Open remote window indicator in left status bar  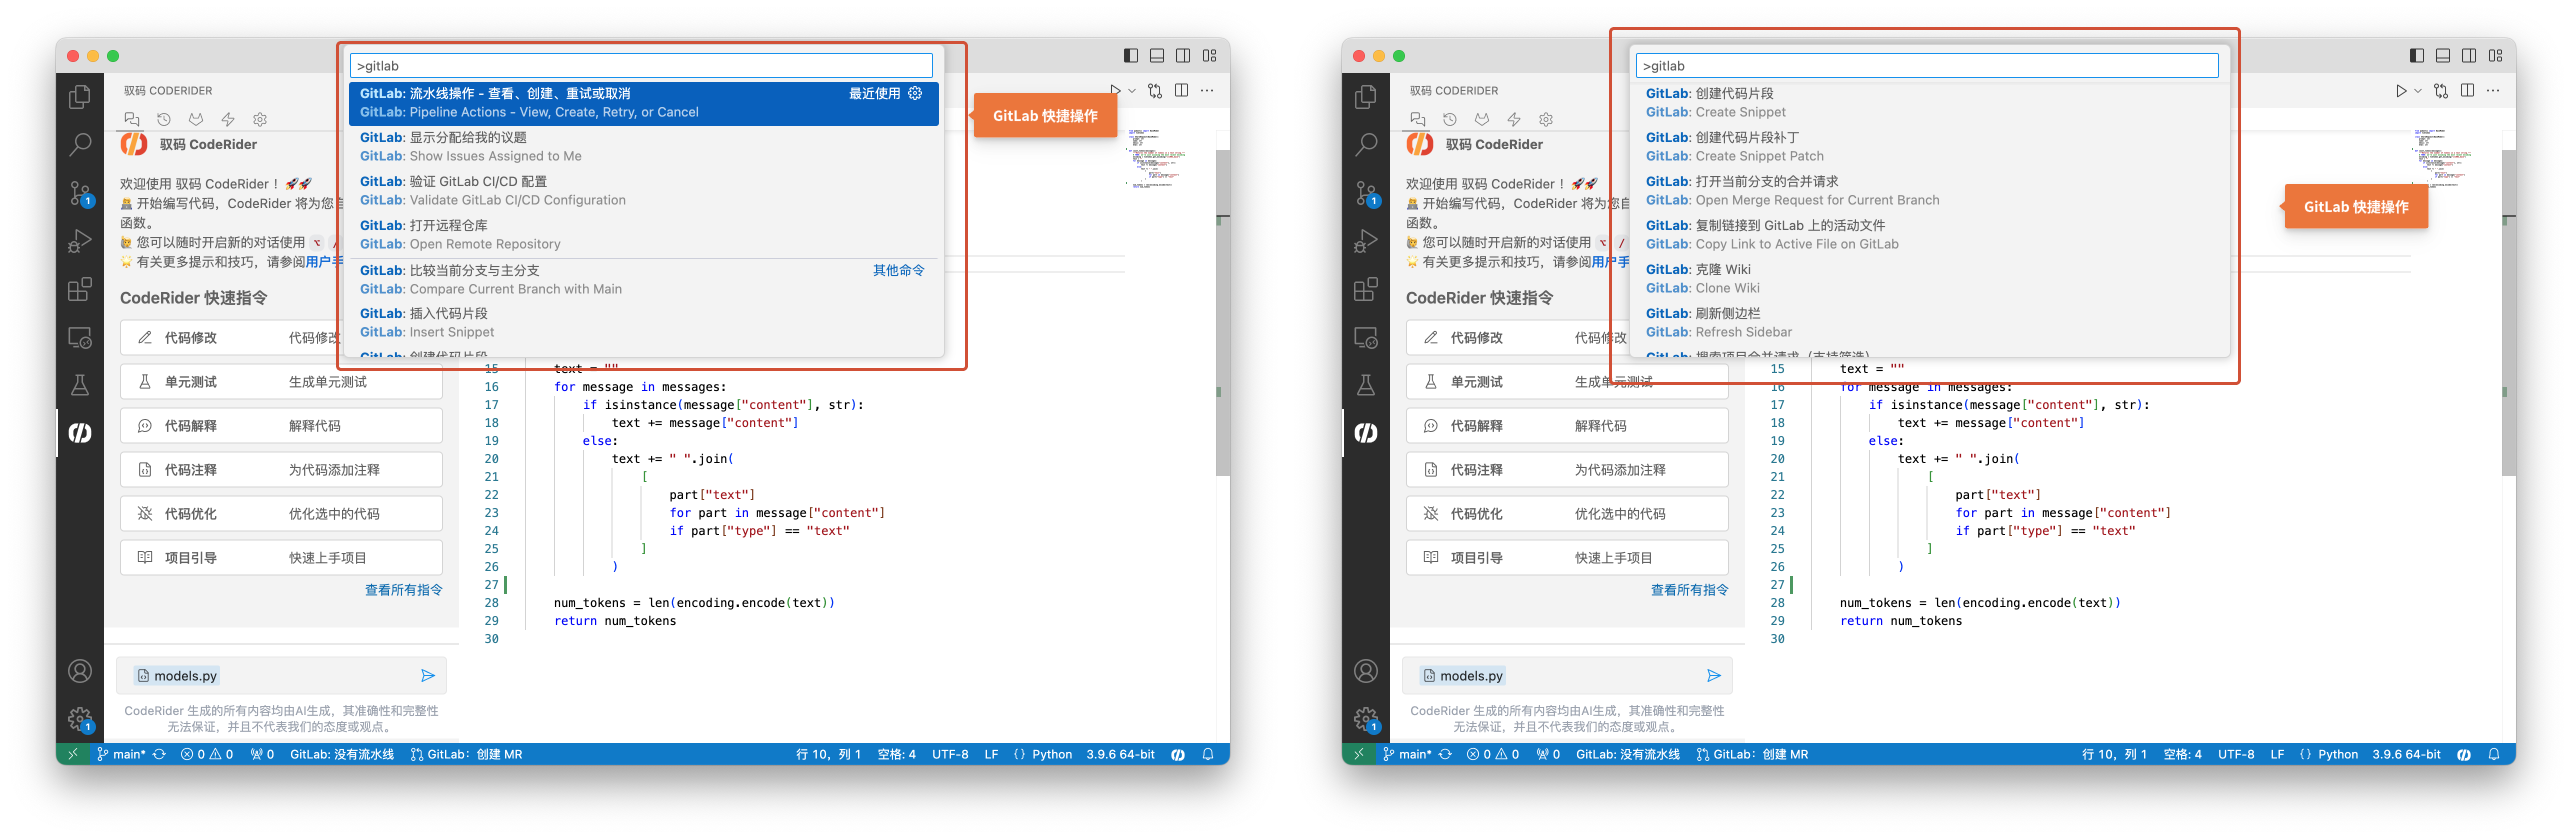pyautogui.click(x=72, y=755)
